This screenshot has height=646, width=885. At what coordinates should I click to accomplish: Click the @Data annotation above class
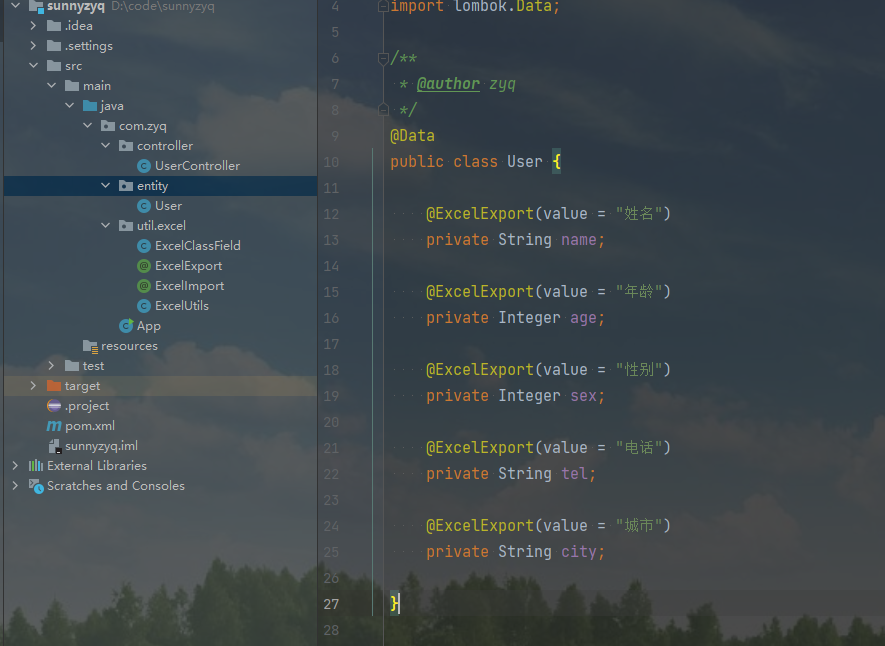point(412,136)
